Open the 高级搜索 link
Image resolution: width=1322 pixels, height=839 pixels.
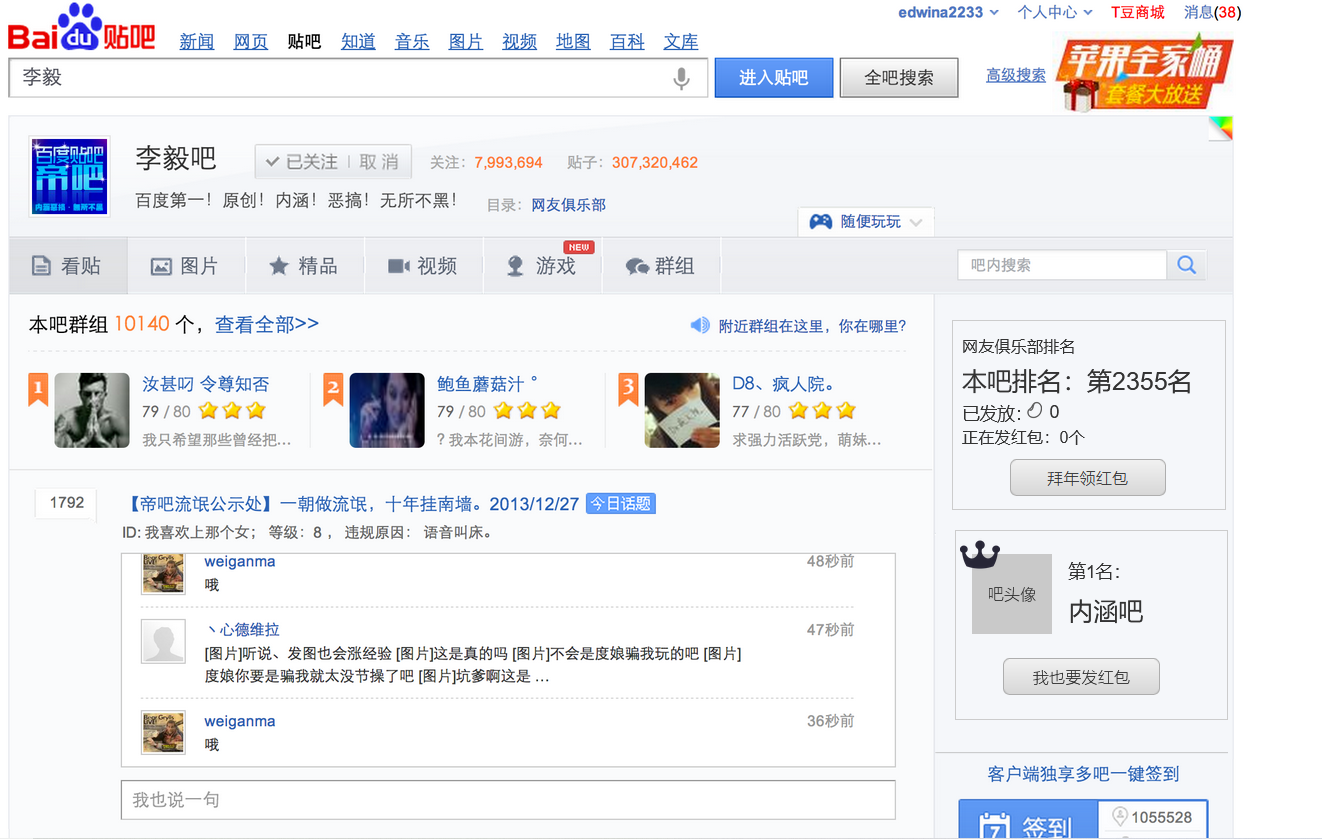click(1016, 75)
